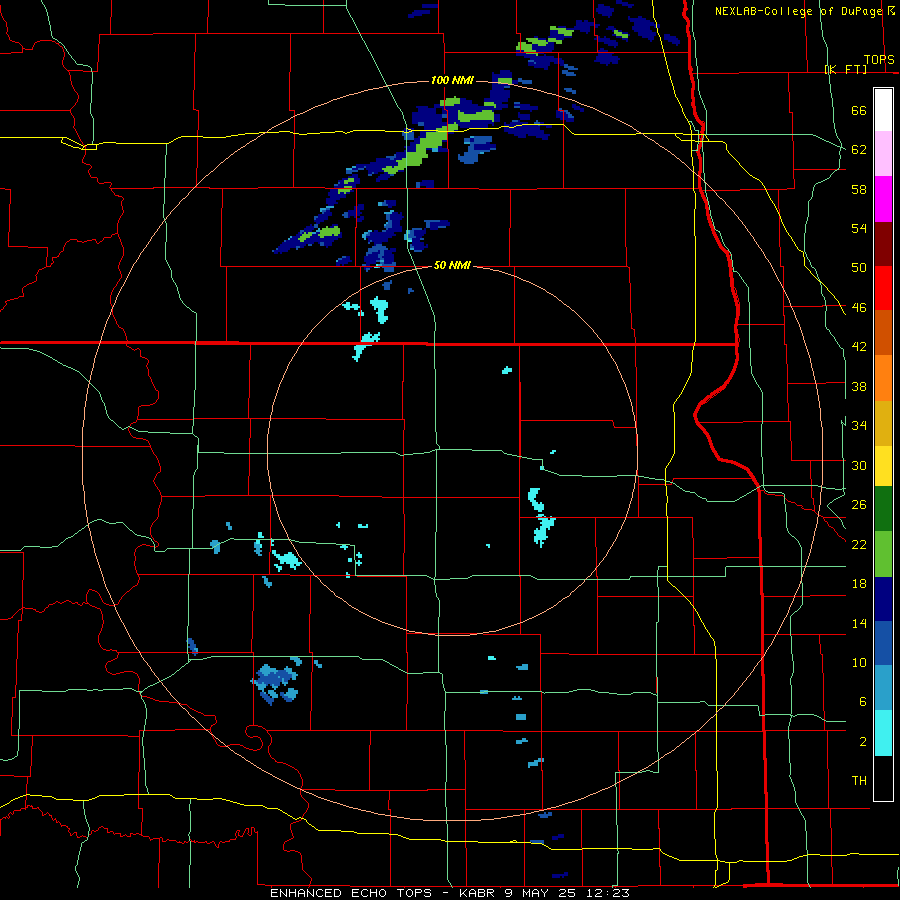900x900 pixels.
Task: Select the yellow legend color segment
Action: click(883, 465)
